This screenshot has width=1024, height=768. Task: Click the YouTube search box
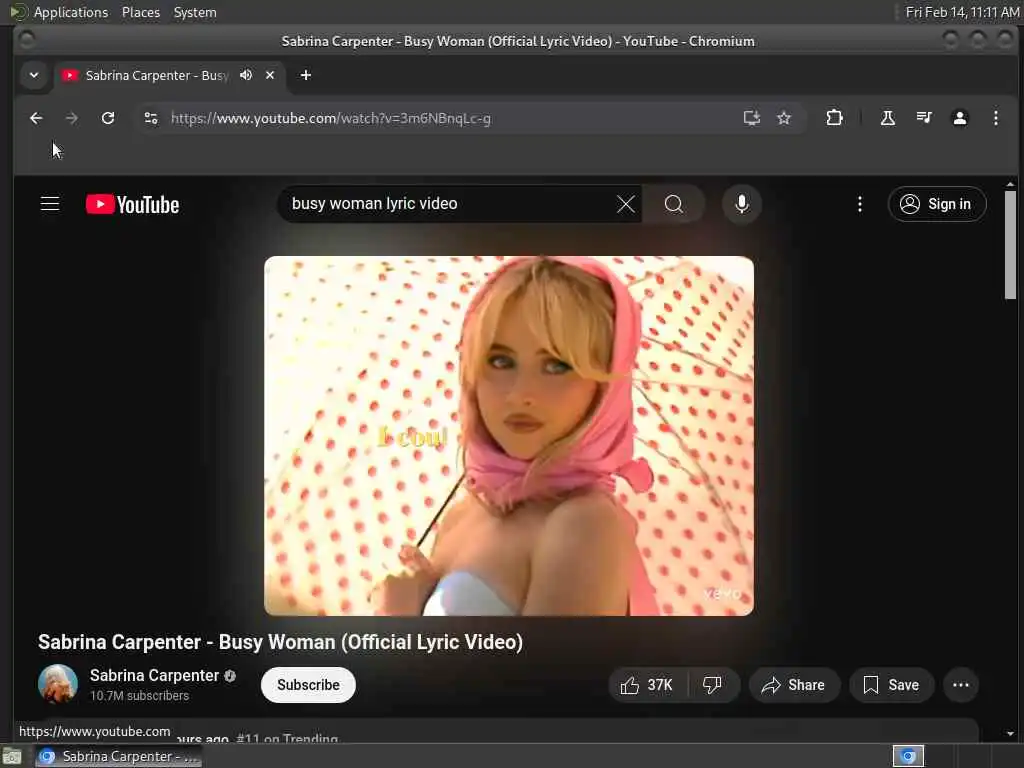(x=451, y=204)
